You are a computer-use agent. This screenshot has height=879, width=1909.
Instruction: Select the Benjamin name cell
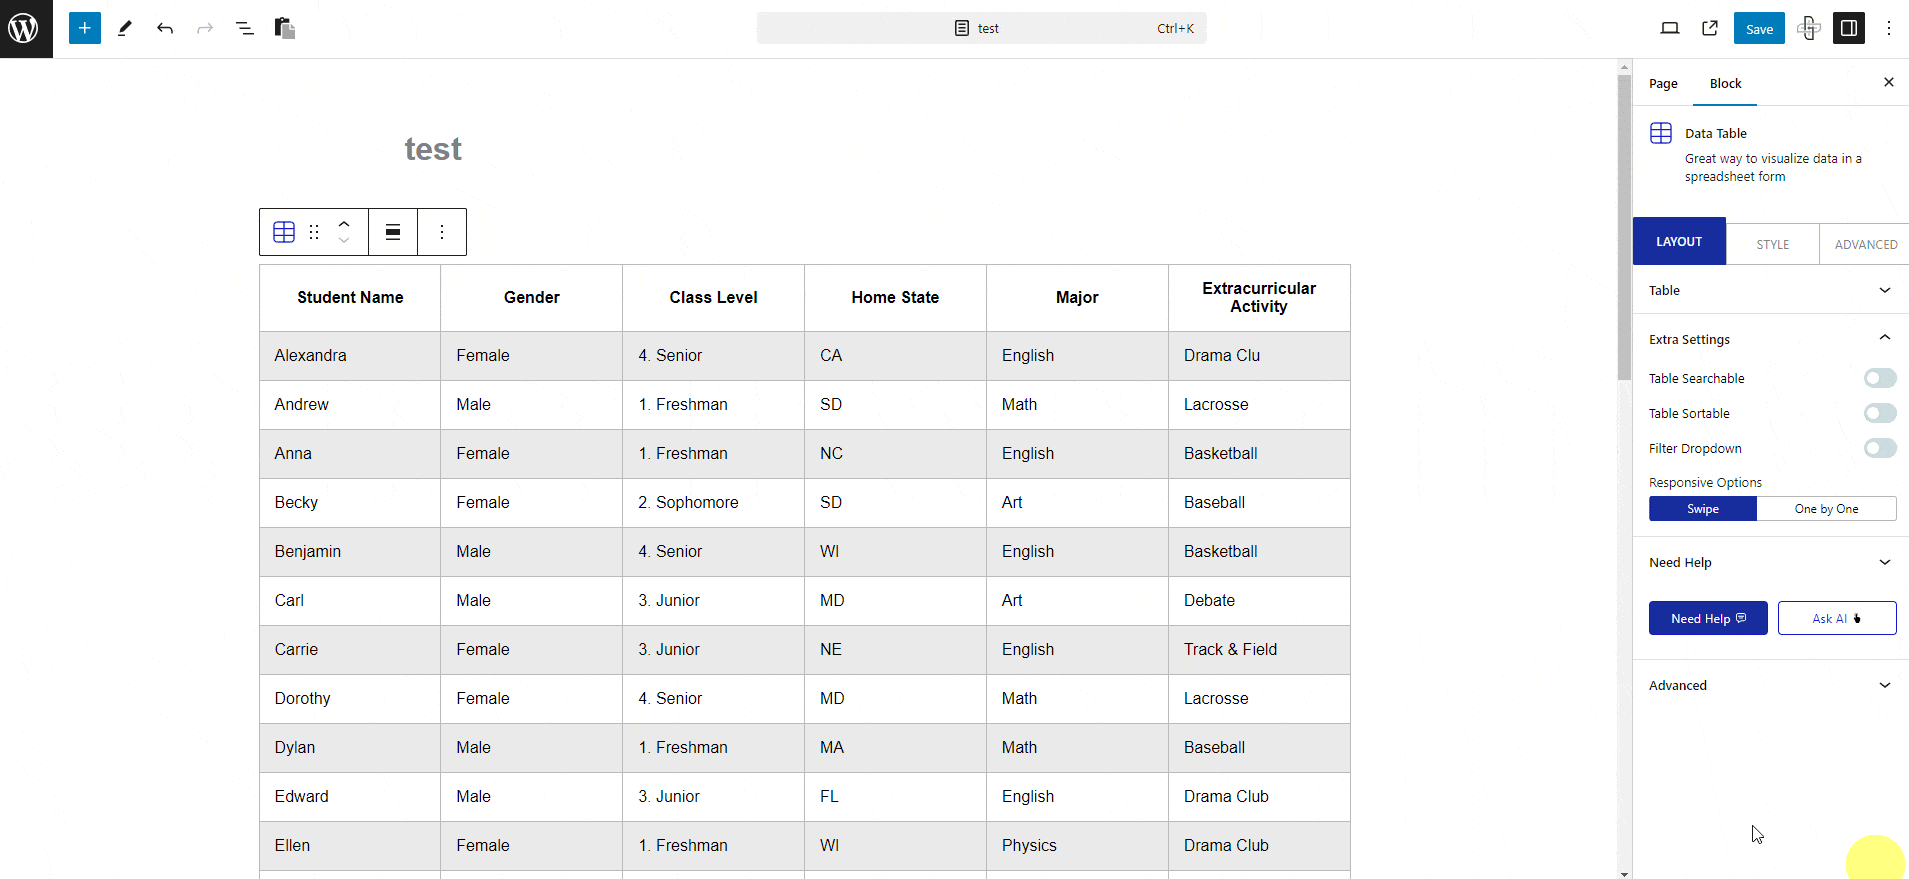click(350, 551)
